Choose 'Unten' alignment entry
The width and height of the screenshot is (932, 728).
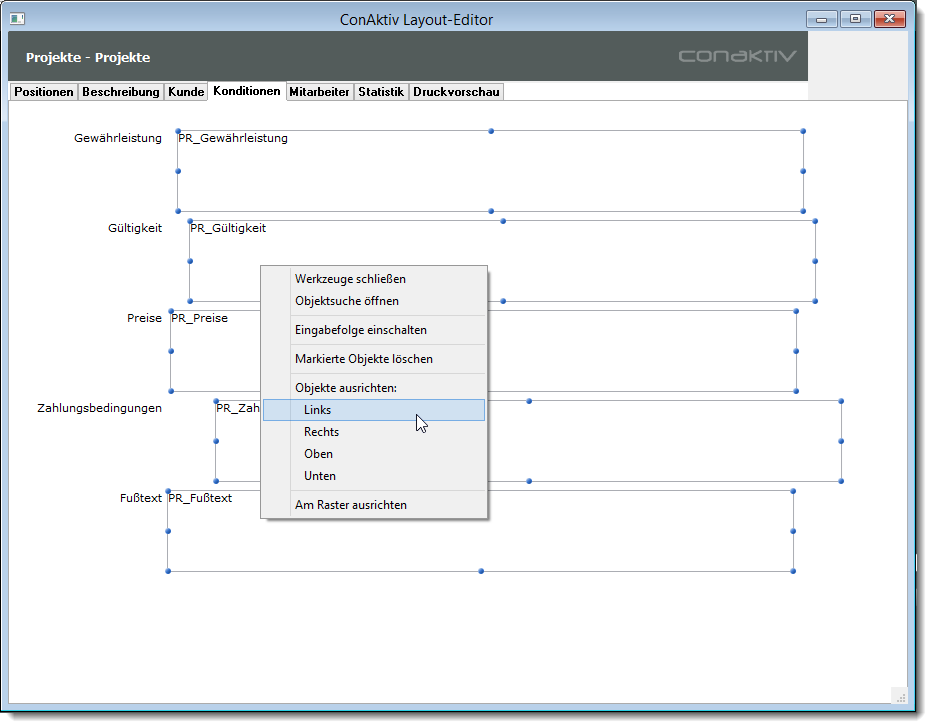coord(320,476)
